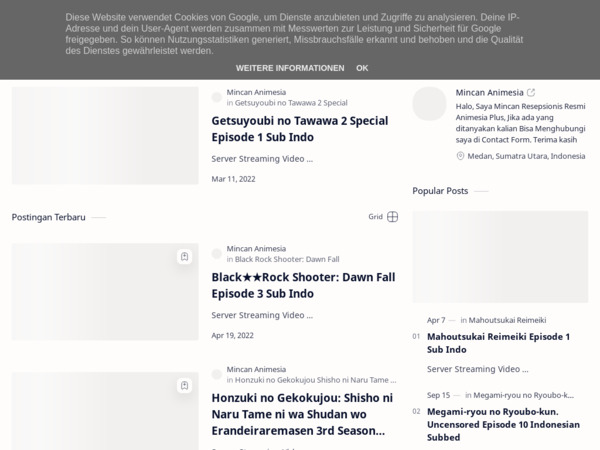The width and height of the screenshot is (600, 450).
Task: Bookmark the Black Rock Shooter Episode 3 post
Action: [184, 256]
